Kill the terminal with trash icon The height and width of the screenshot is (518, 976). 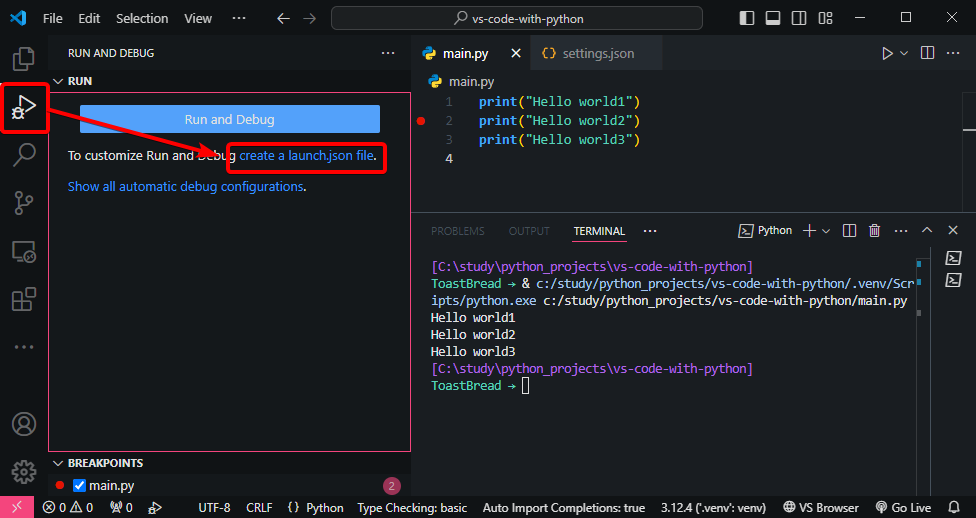(875, 231)
